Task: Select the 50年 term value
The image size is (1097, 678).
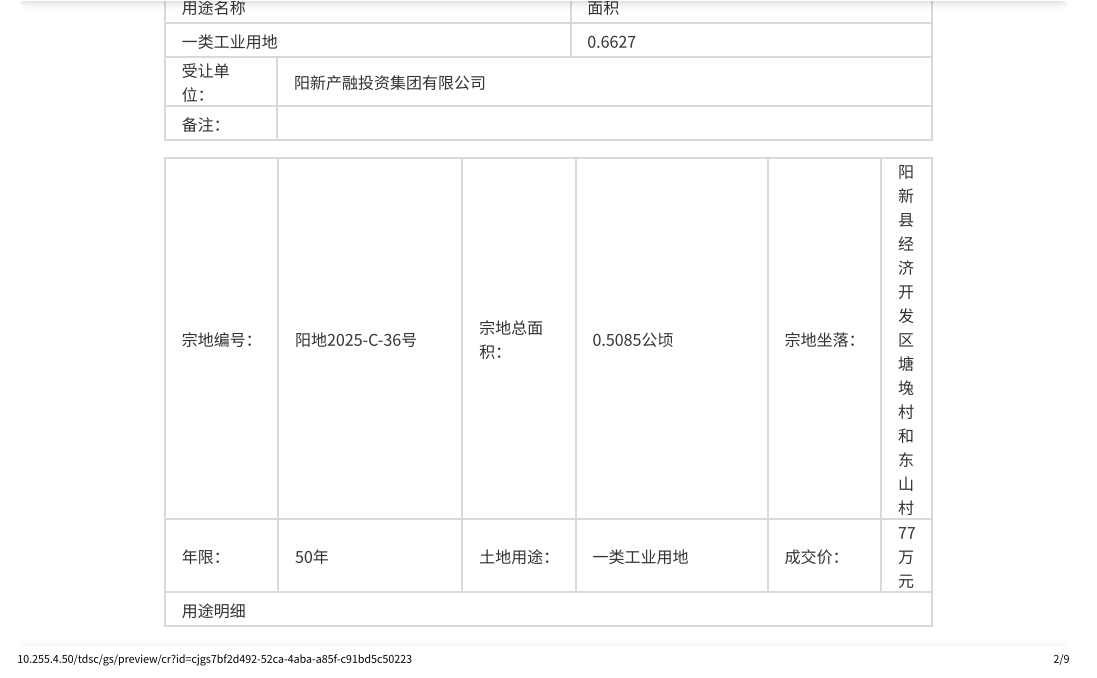Action: pyautogui.click(x=311, y=557)
